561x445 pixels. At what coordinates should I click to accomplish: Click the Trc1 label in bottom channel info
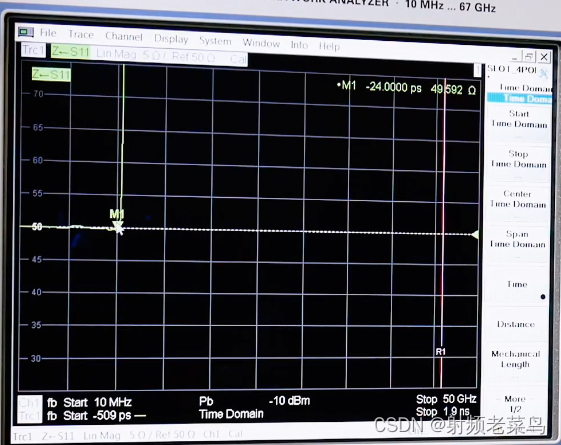pos(30,416)
